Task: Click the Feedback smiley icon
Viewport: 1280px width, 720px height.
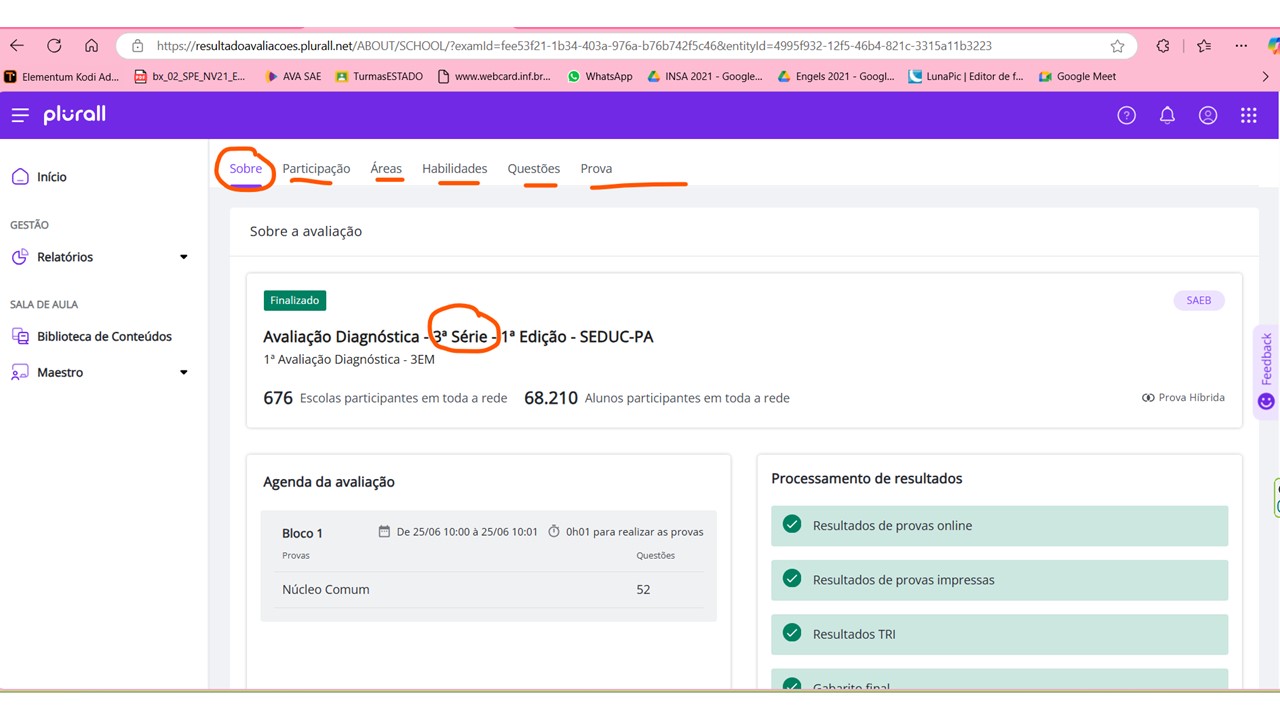Action: point(1266,401)
